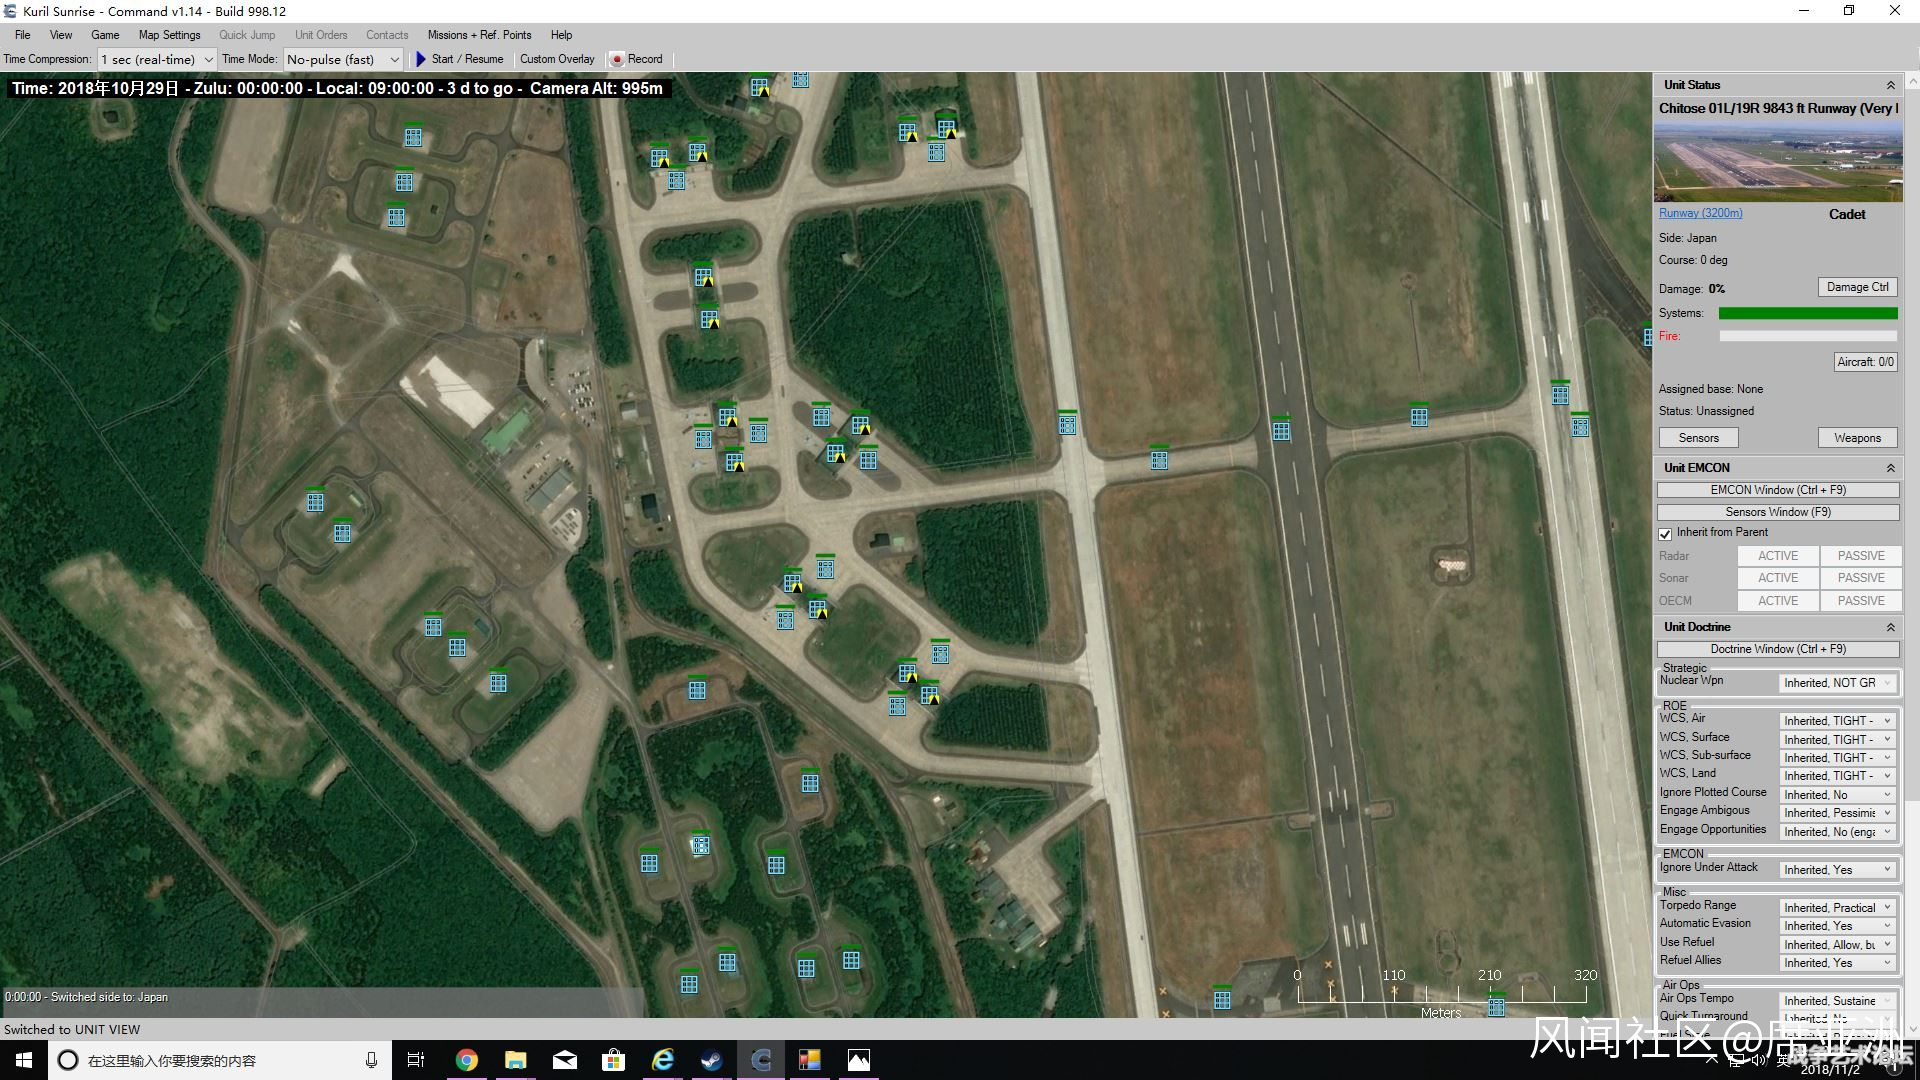The image size is (1920, 1080).
Task: Collapse the Unit Status panel chevron
Action: [x=1890, y=85]
